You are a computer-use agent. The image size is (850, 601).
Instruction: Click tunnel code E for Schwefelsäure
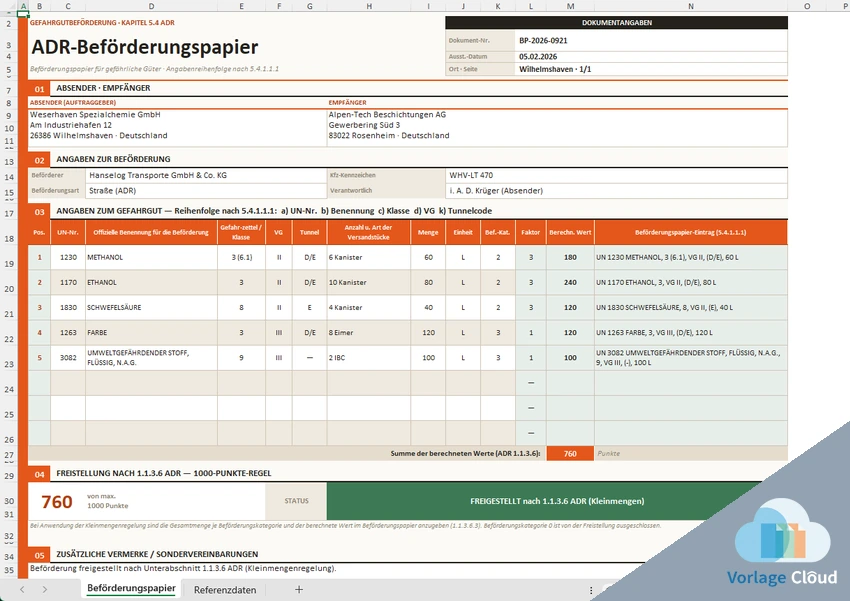coord(310,307)
